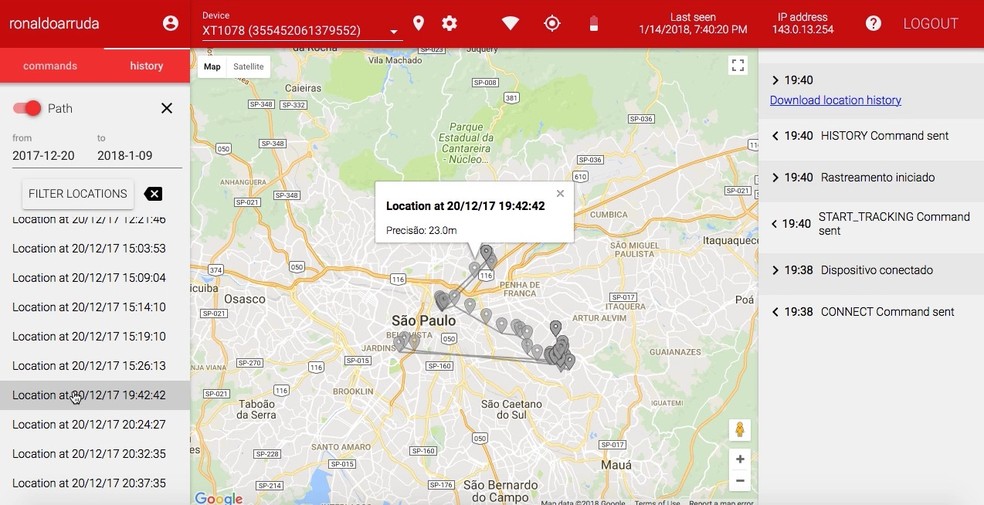
Task: Select Location at 20/12/17 15:14:10
Action: [x=95, y=307]
